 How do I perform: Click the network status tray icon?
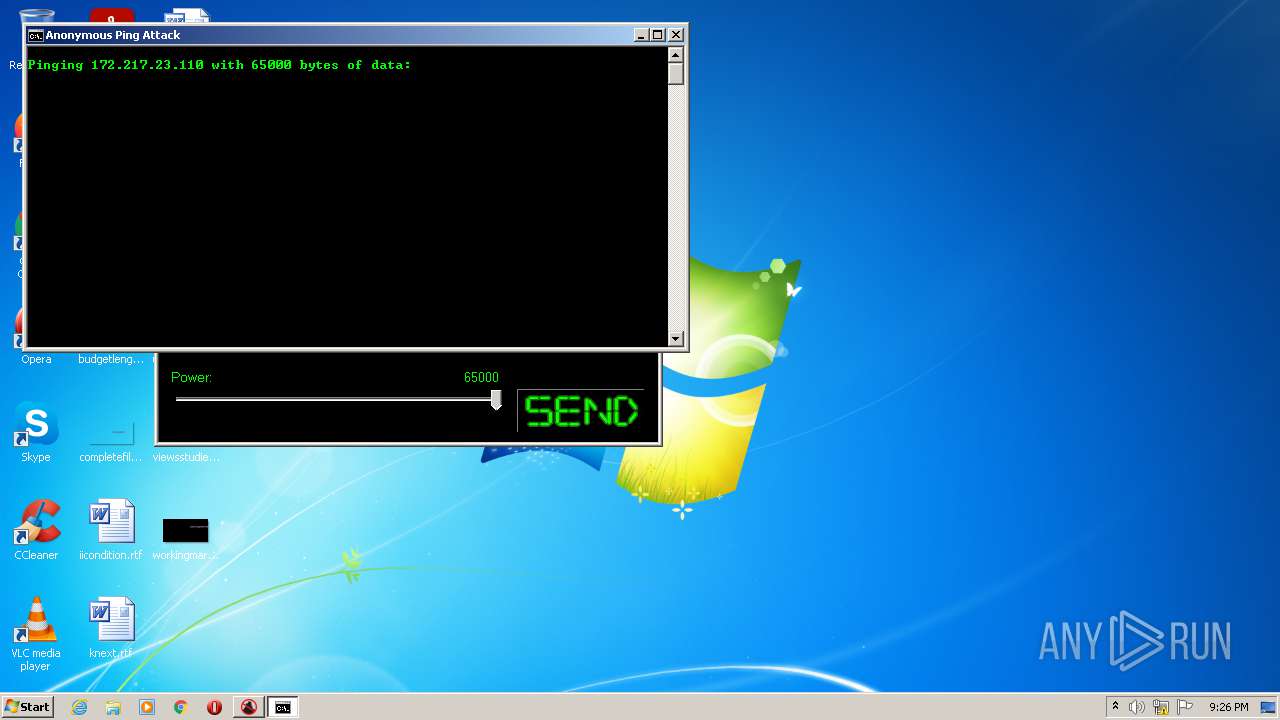coord(1161,707)
